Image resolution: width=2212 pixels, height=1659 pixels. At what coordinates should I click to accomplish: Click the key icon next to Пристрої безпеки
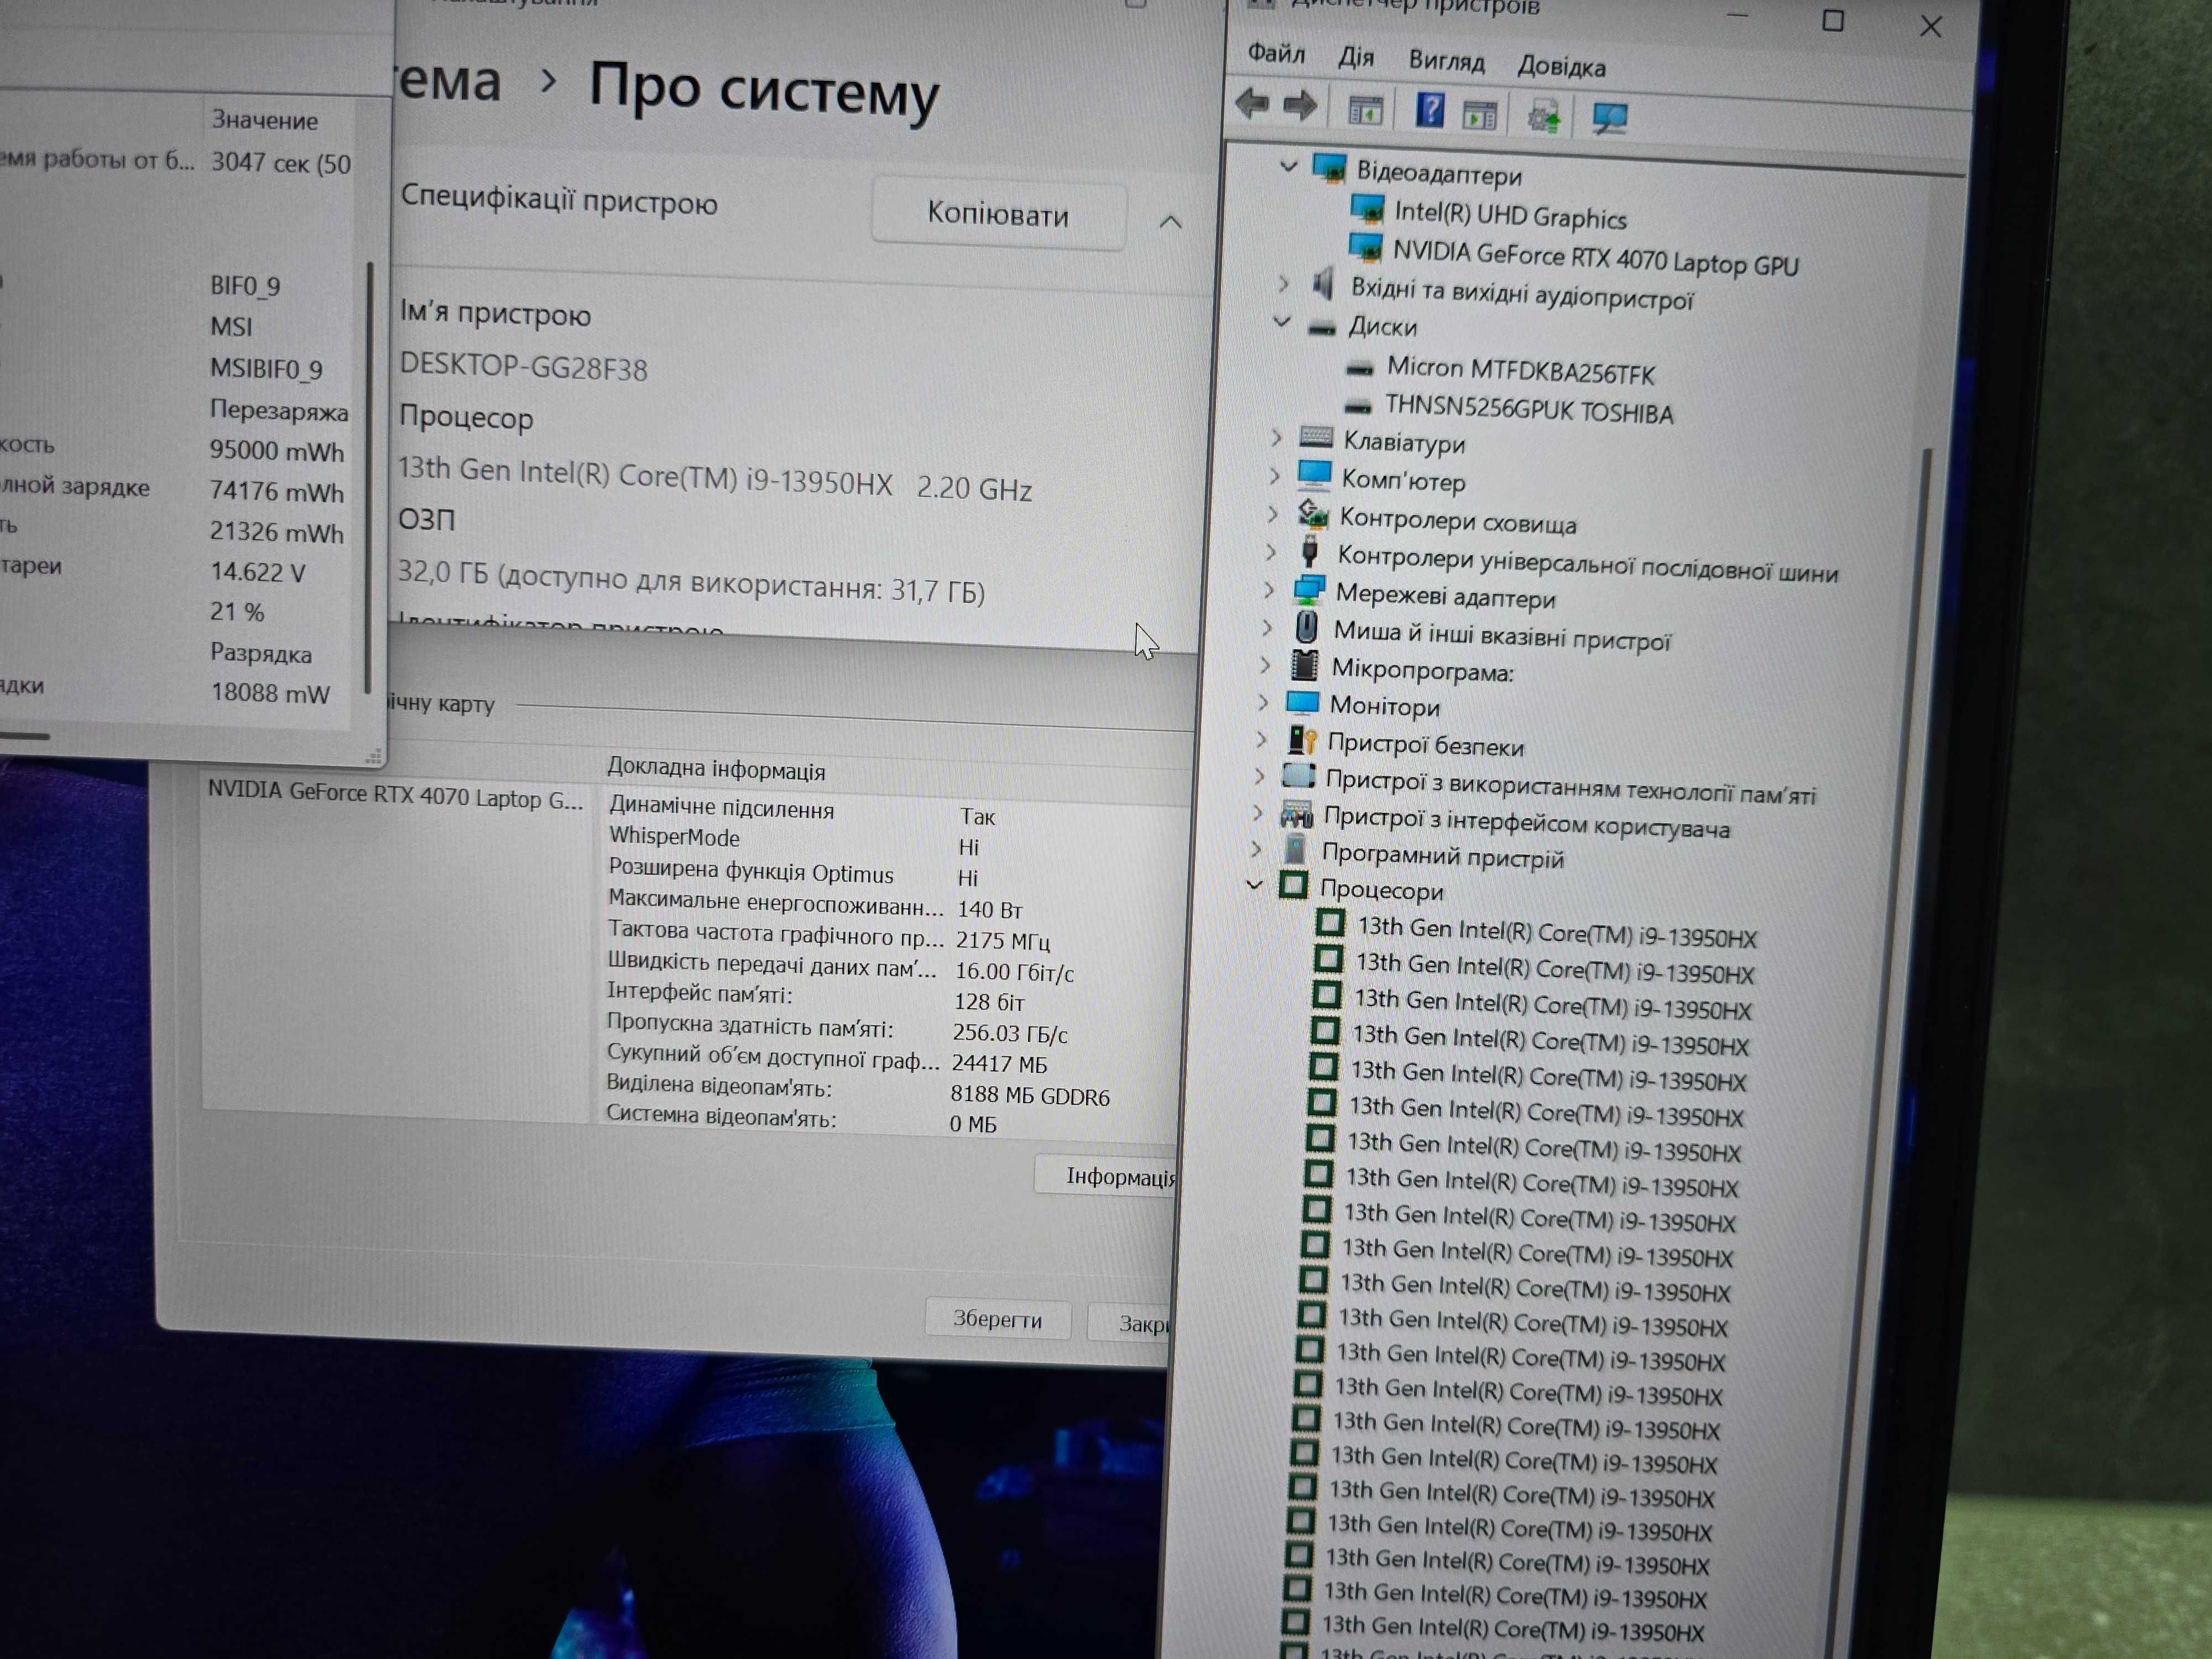coord(1301,740)
